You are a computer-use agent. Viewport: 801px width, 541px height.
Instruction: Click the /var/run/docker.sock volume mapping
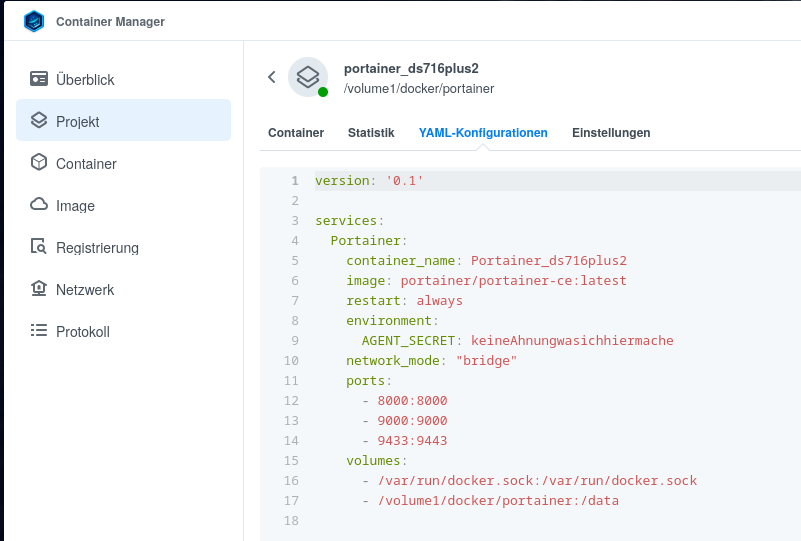point(537,481)
